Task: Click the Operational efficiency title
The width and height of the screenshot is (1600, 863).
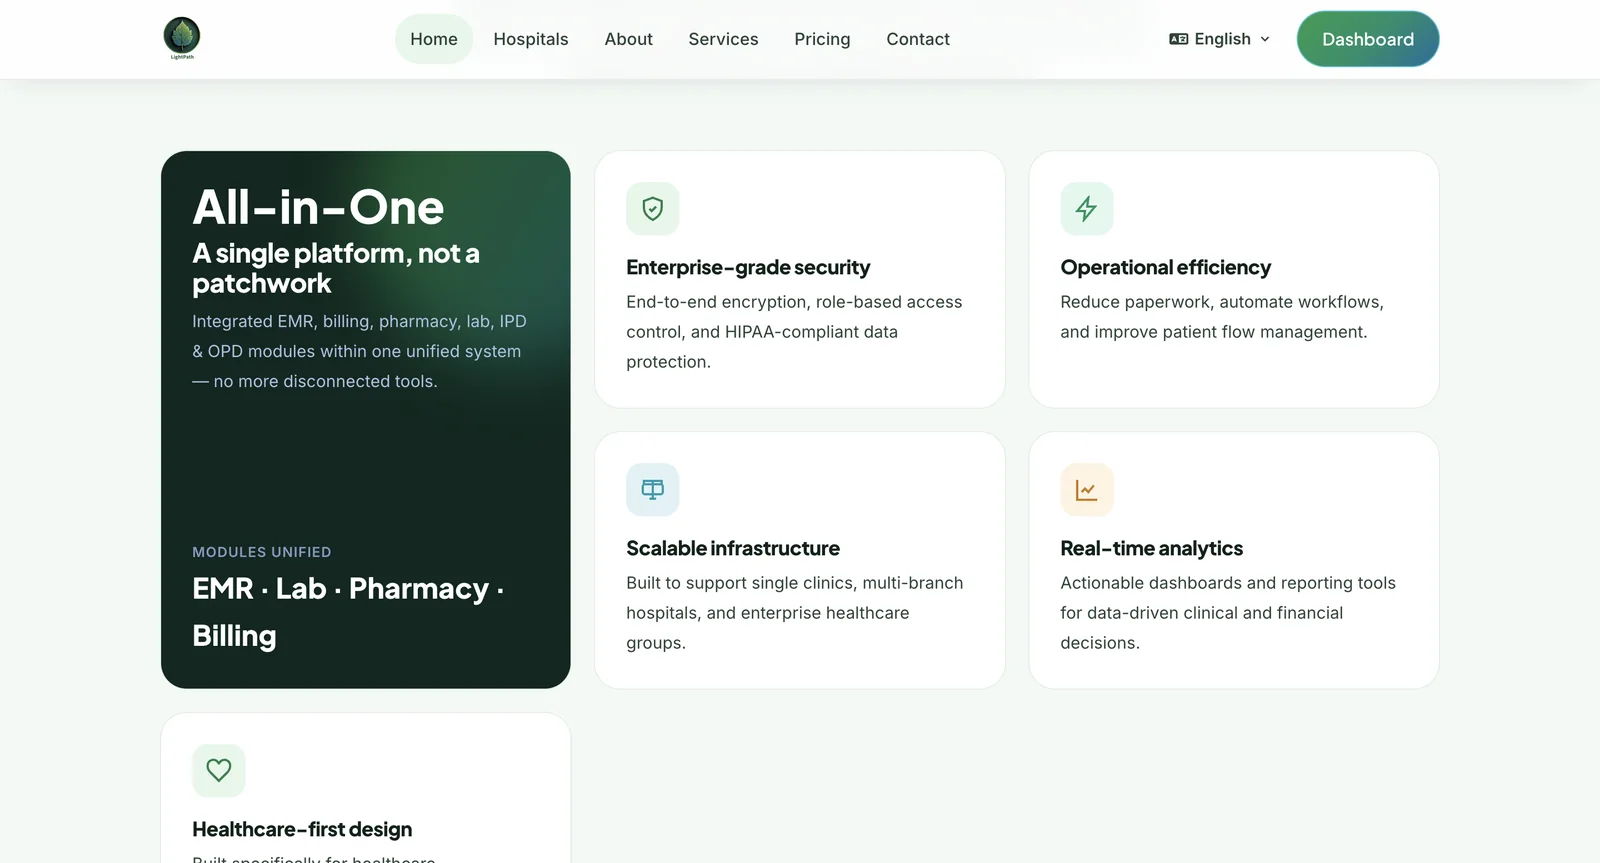Action: pos(1166,267)
